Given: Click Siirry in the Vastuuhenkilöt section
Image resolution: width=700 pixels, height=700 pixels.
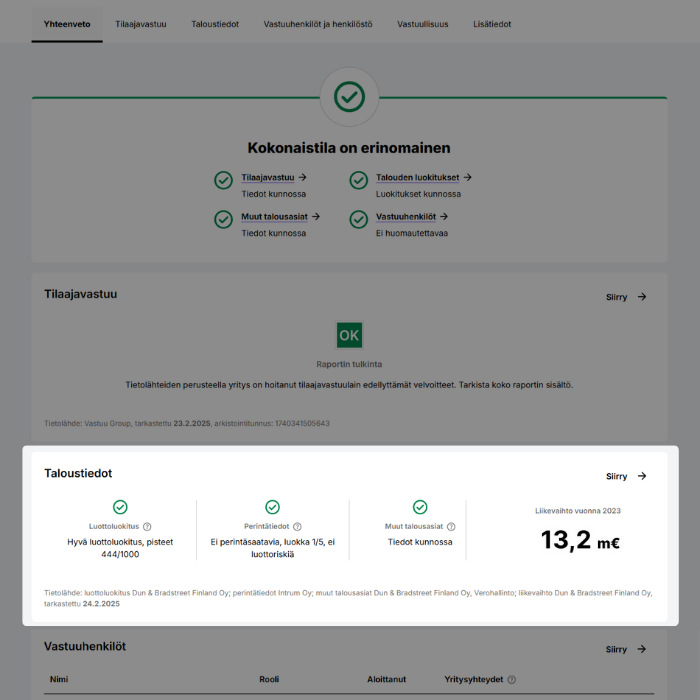Looking at the screenshot, I should pos(626,649).
